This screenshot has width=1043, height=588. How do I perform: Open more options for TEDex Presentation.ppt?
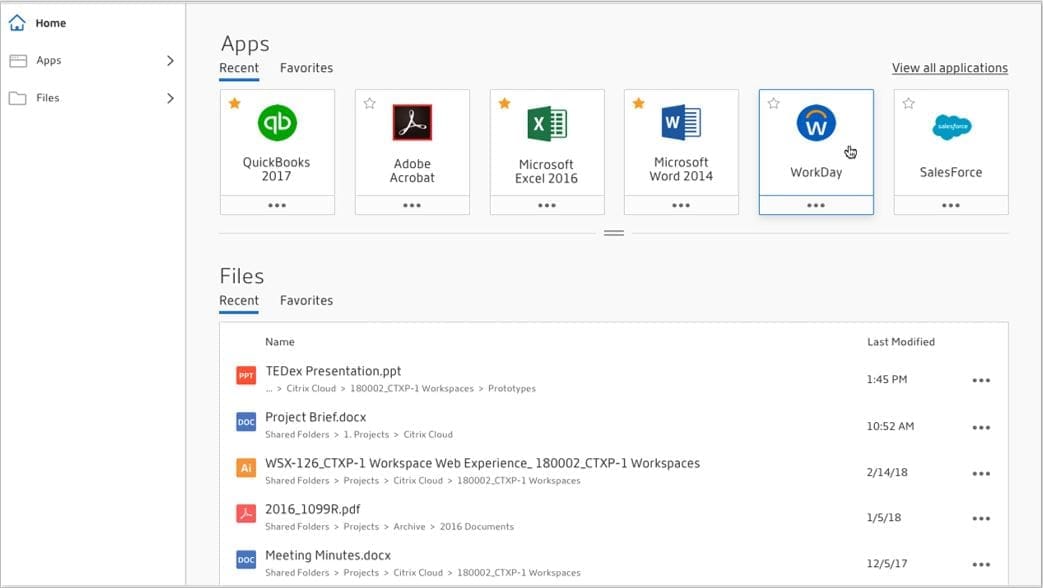coord(981,380)
